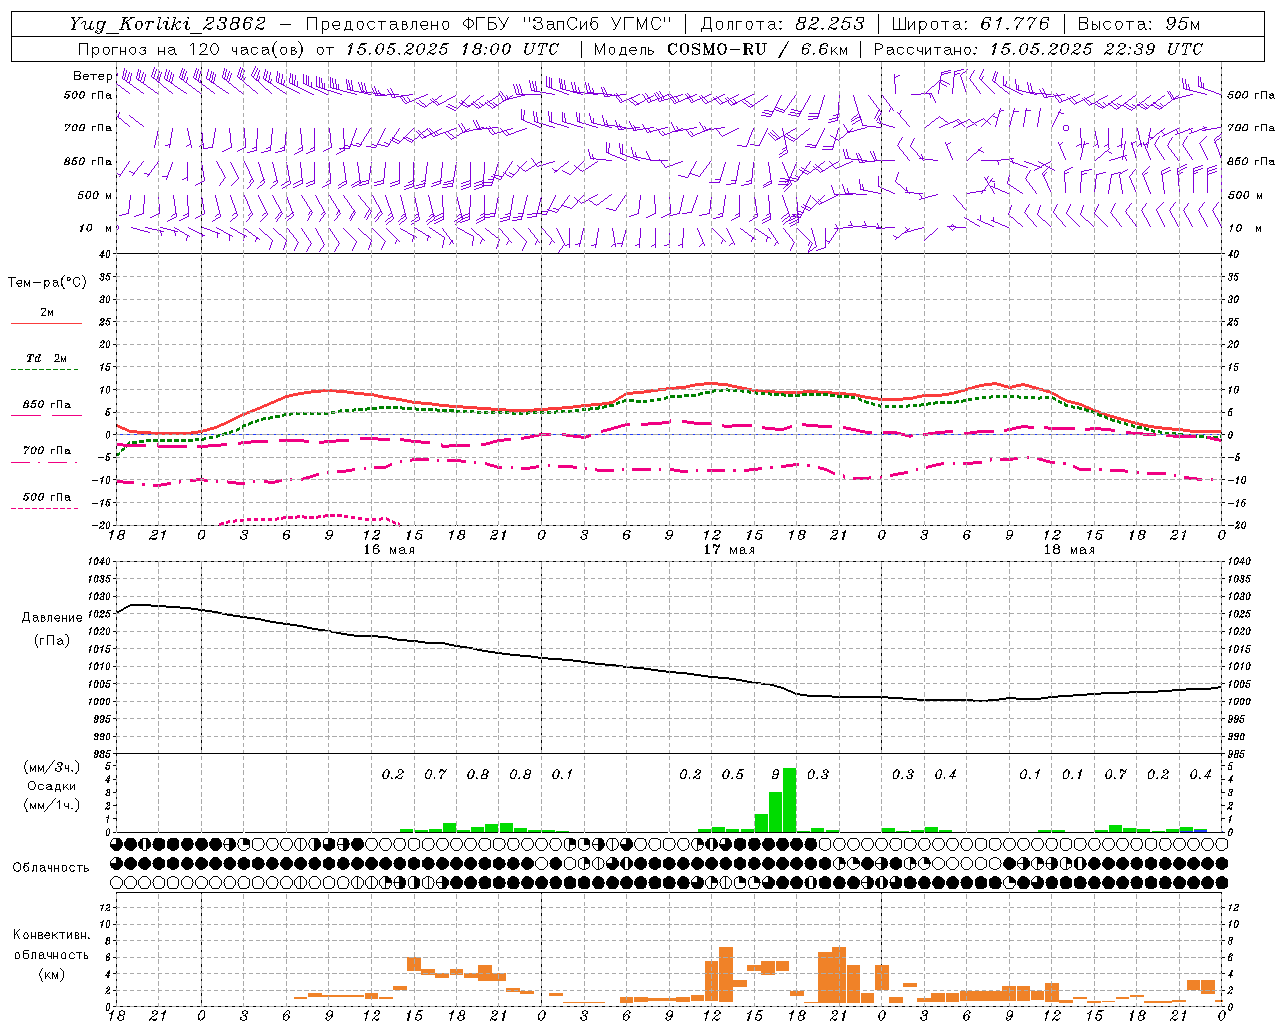Click the model name COSMO-RU / 6.6км

758,49
